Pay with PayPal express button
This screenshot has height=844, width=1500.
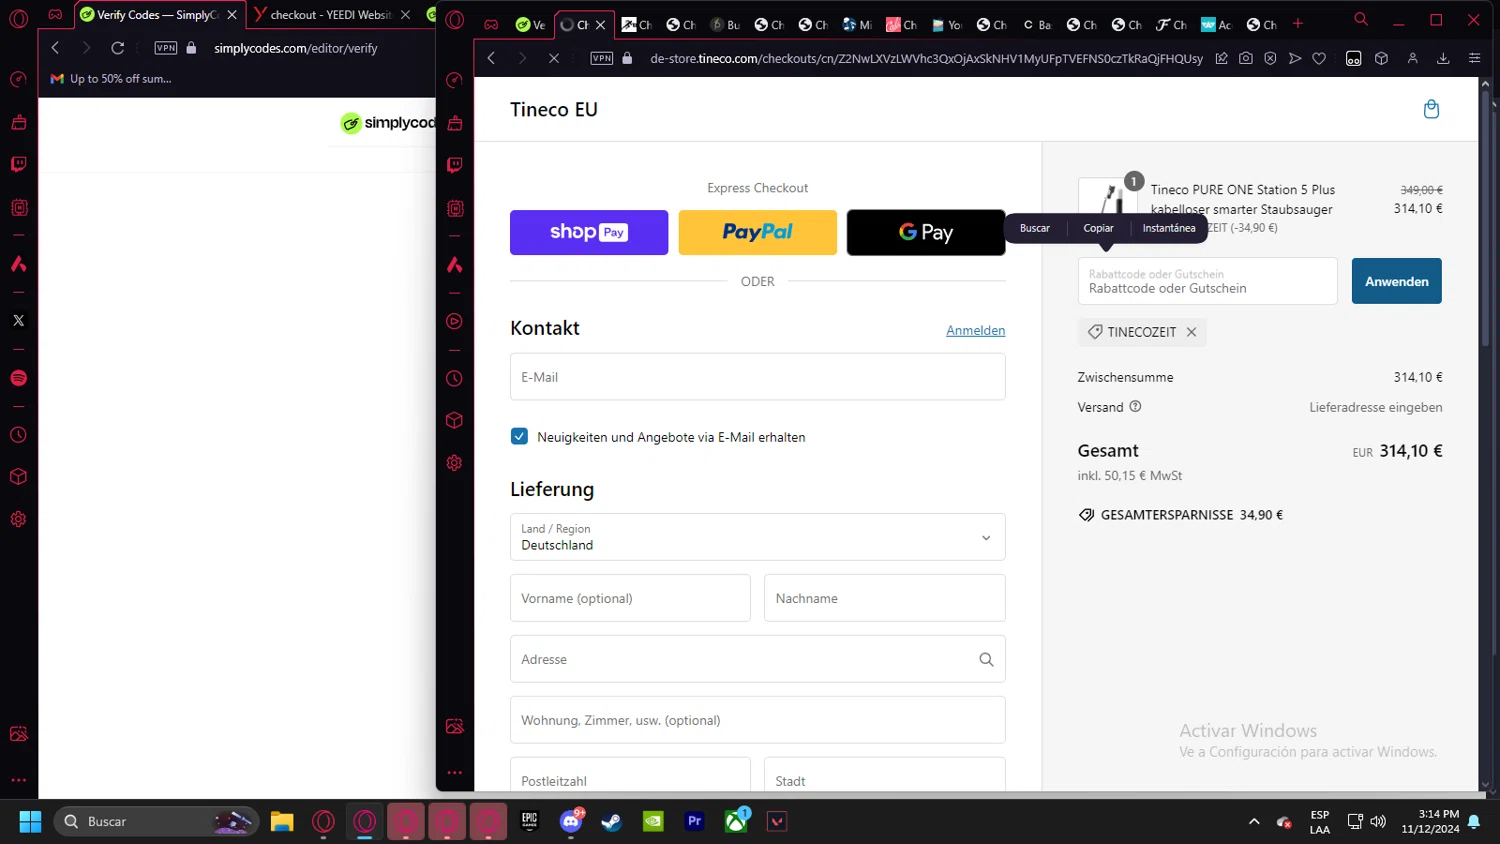click(757, 232)
